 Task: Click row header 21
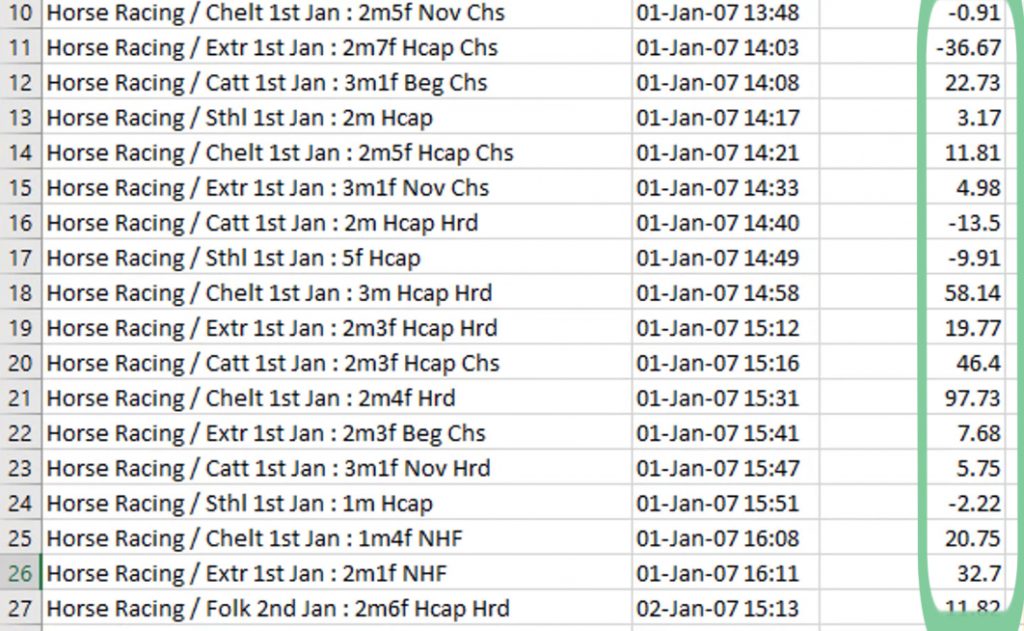click(x=21, y=398)
